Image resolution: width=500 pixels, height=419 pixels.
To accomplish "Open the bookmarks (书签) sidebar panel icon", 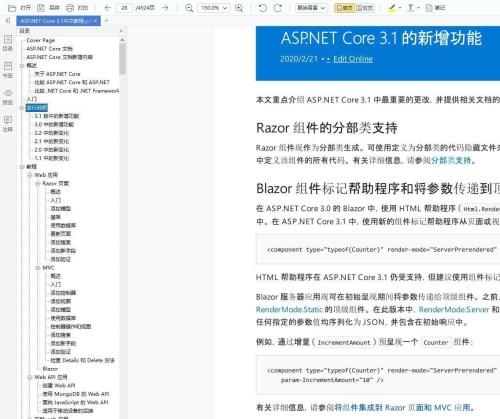I will tap(8, 69).
